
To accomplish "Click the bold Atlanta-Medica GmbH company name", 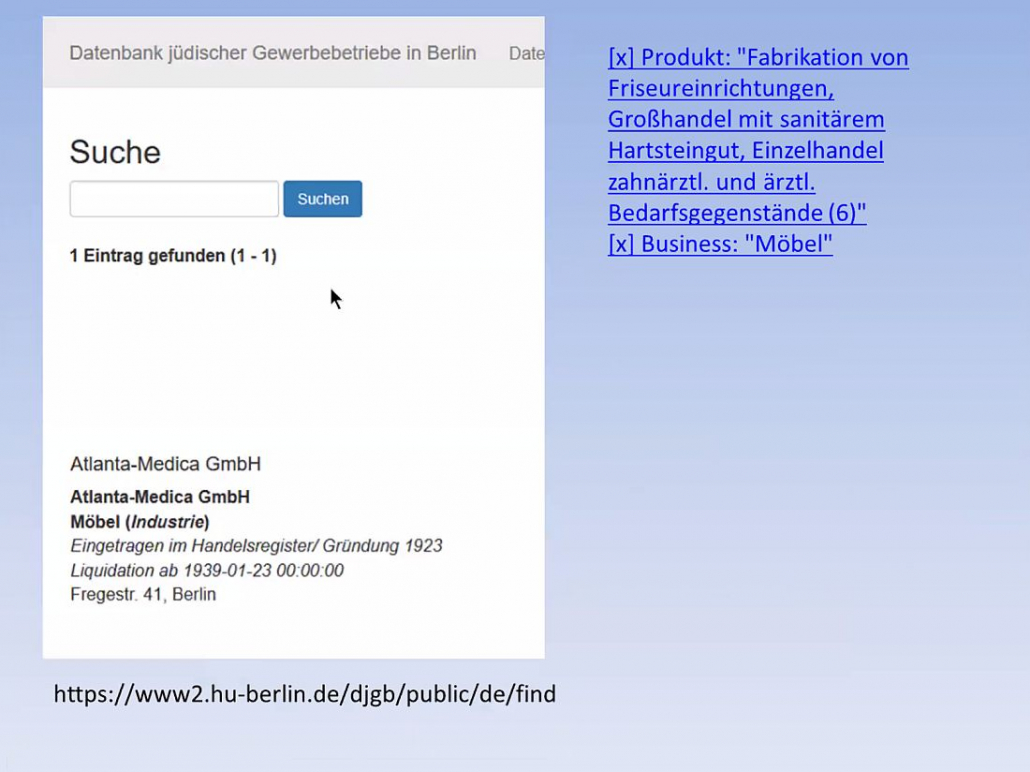I will pyautogui.click(x=159, y=497).
